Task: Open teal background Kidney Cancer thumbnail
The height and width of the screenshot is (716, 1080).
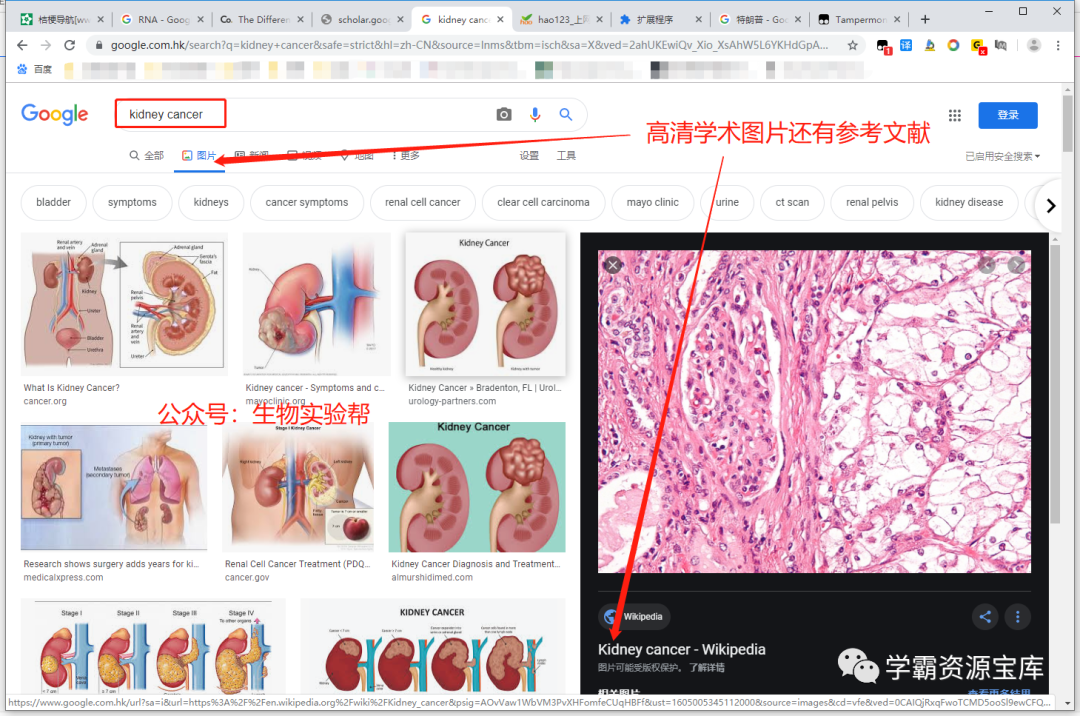Action: [477, 487]
